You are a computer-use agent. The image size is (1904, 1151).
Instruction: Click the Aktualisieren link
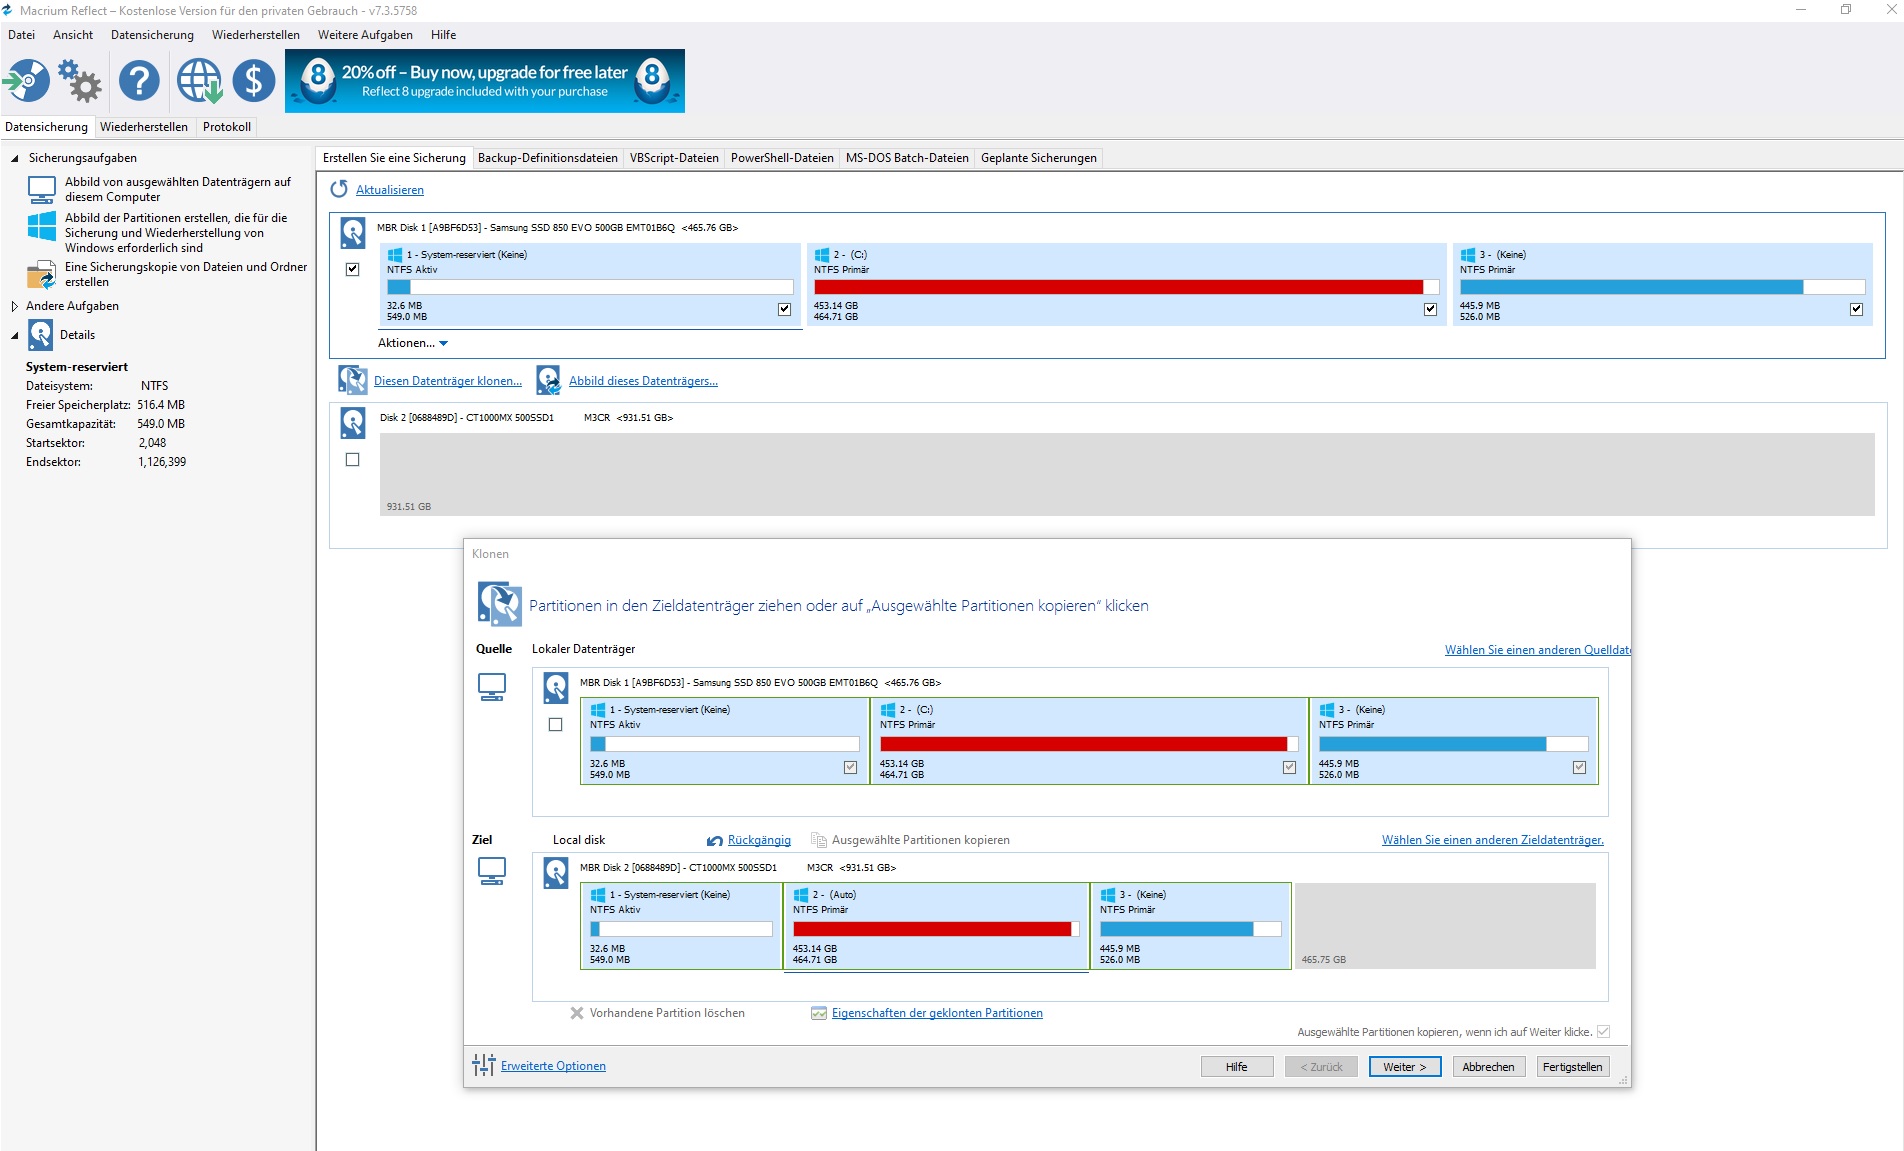point(390,190)
